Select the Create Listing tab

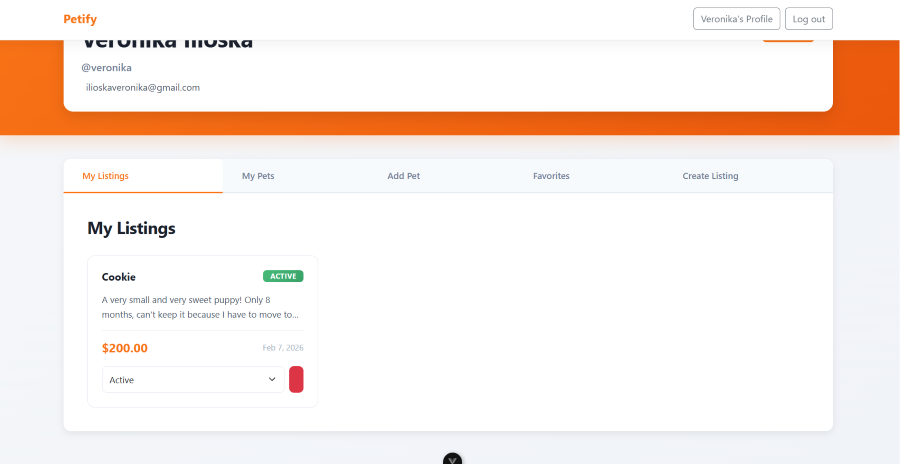[710, 176]
